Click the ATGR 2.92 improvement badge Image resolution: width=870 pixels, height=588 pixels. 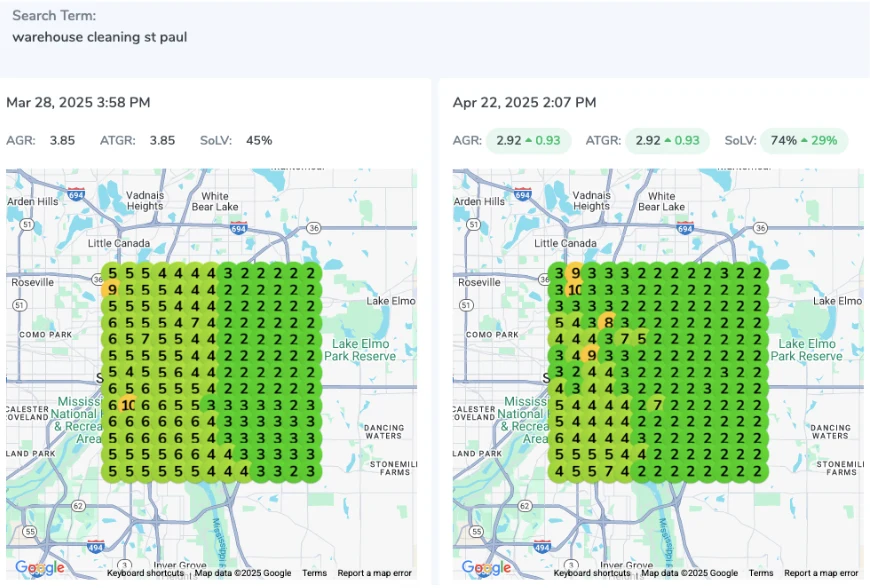[x=669, y=141]
